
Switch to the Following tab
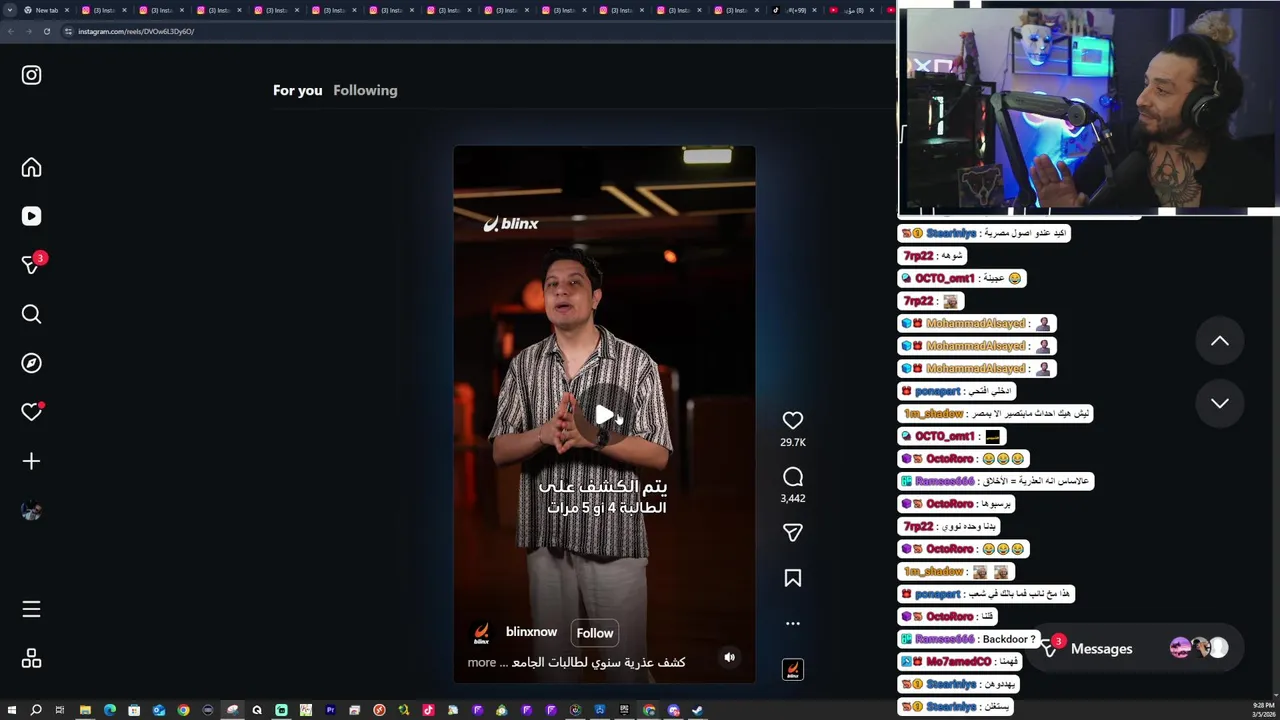click(365, 90)
